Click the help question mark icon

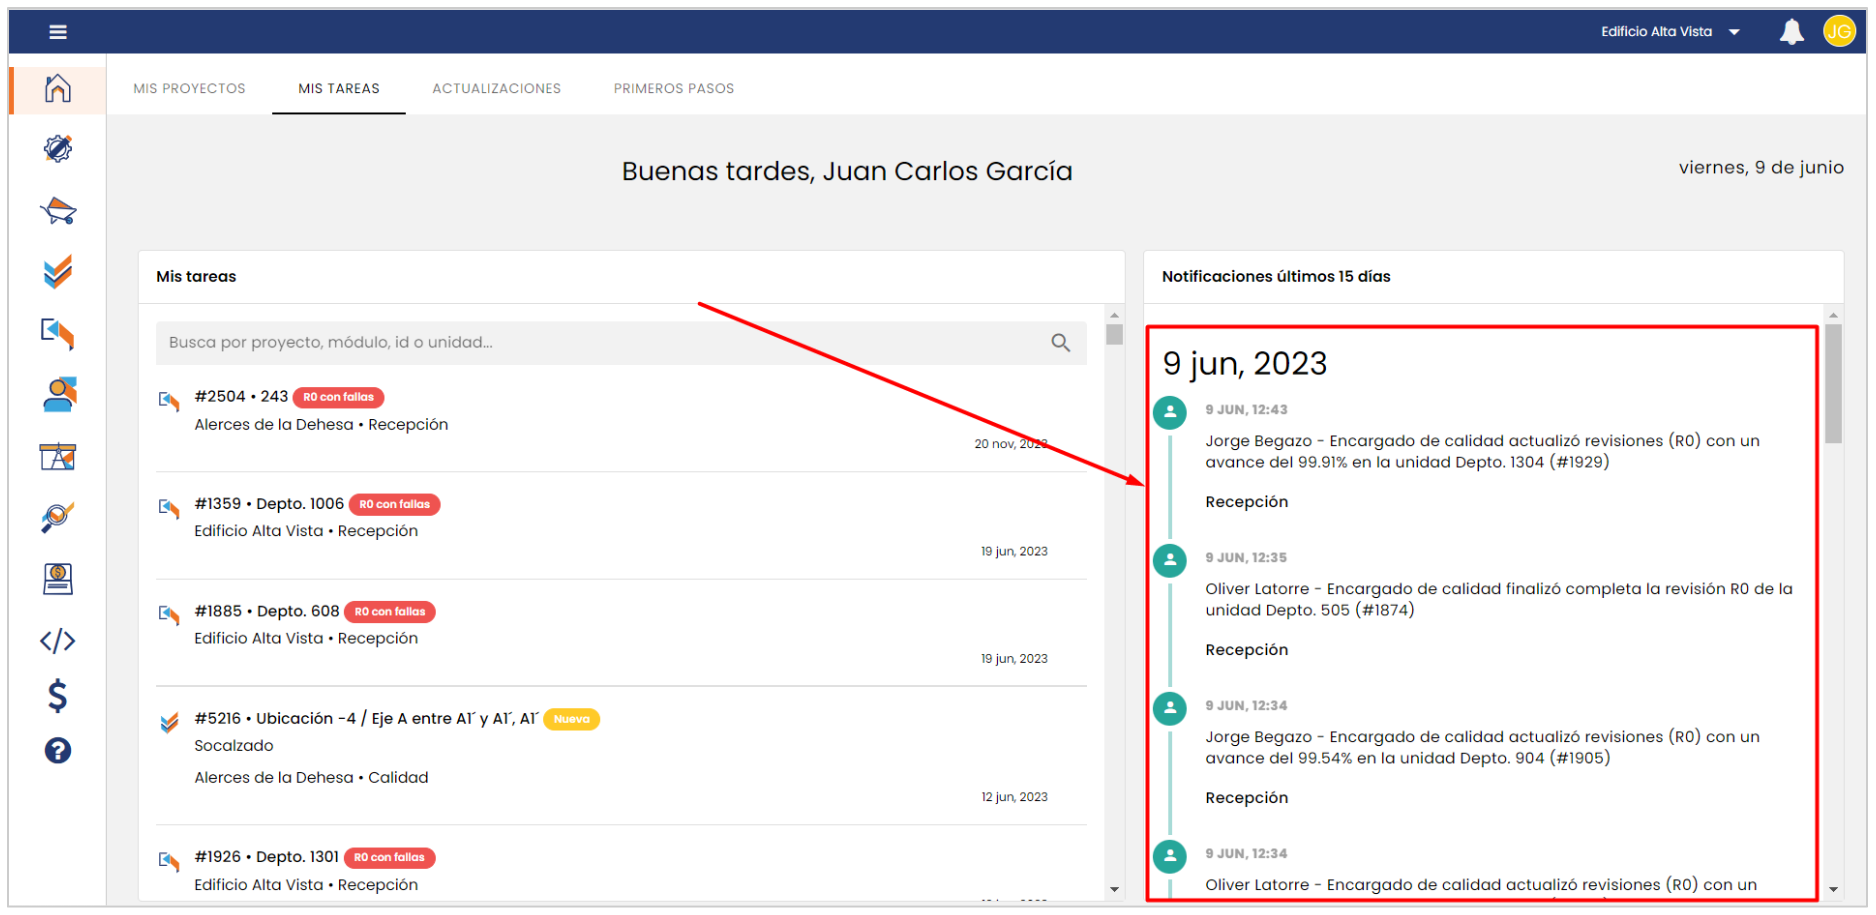tap(58, 750)
